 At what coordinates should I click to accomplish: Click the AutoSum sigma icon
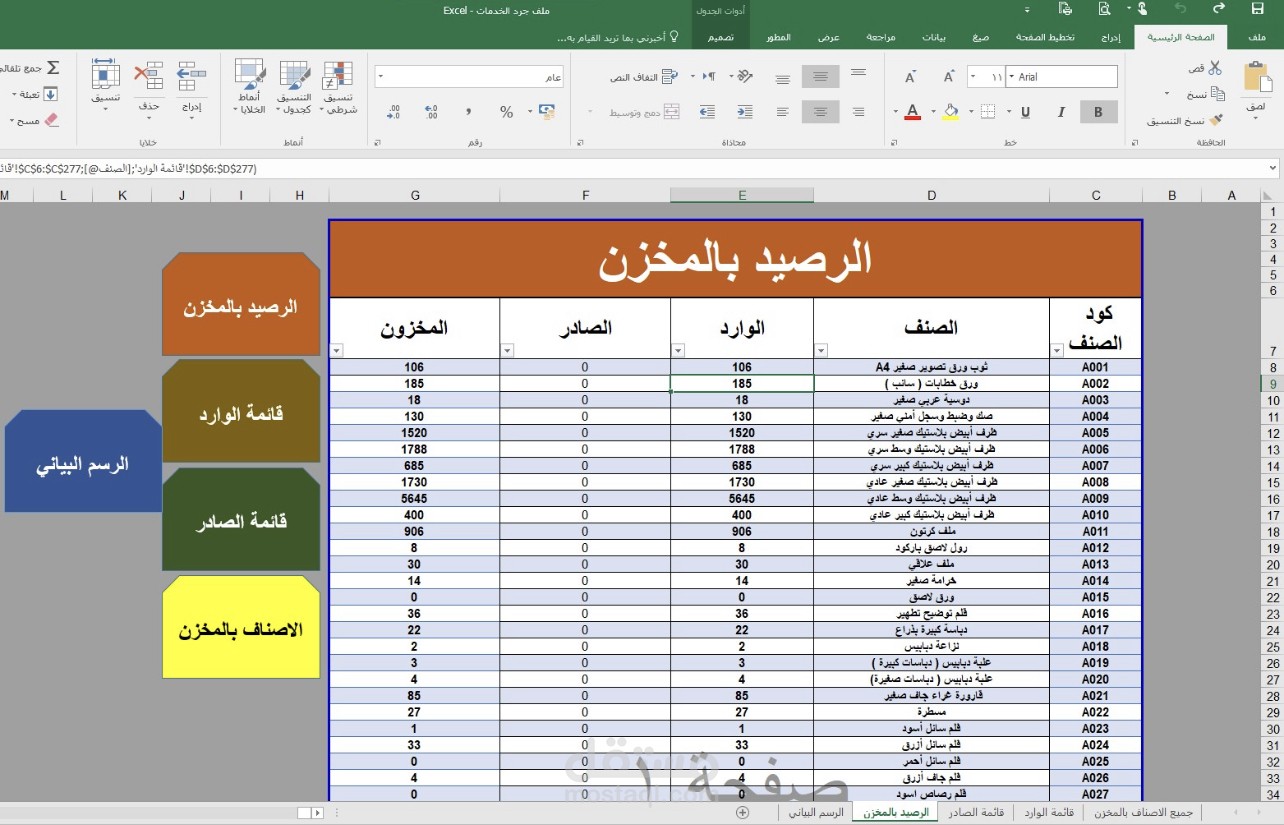coord(54,68)
